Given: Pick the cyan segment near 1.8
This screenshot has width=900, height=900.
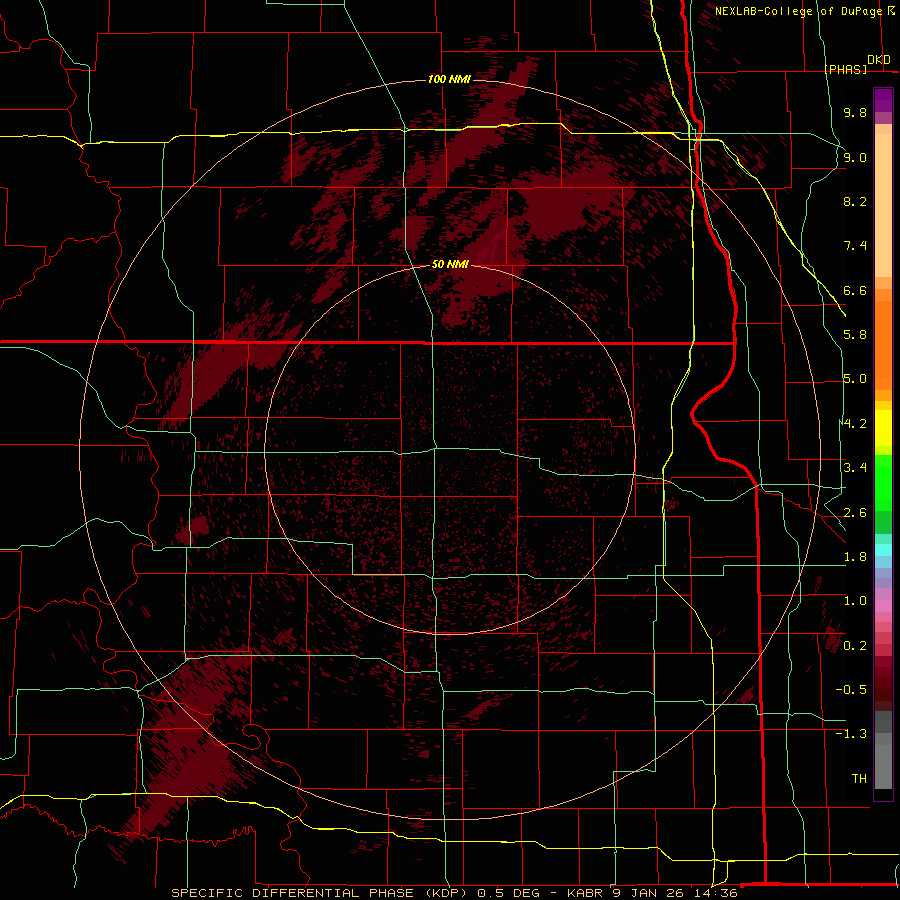Looking at the screenshot, I should (883, 550).
